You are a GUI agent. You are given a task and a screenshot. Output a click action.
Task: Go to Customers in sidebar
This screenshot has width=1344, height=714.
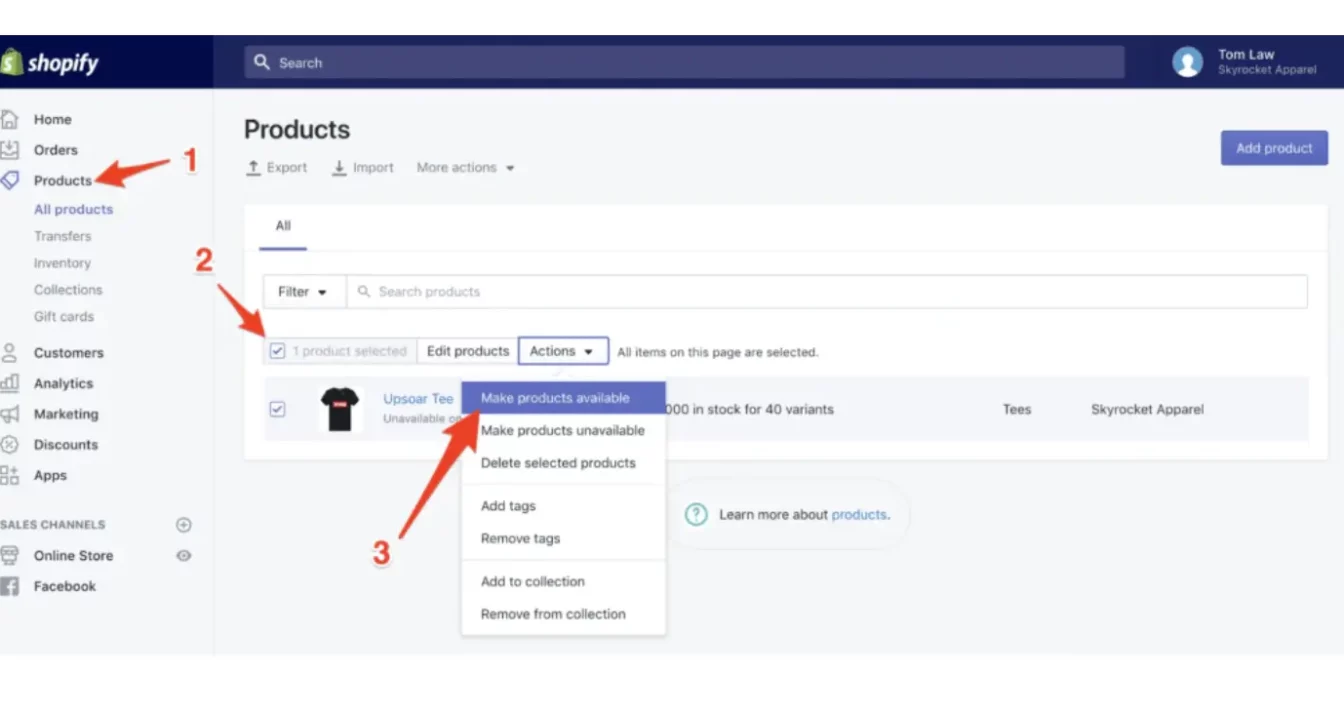click(x=69, y=353)
